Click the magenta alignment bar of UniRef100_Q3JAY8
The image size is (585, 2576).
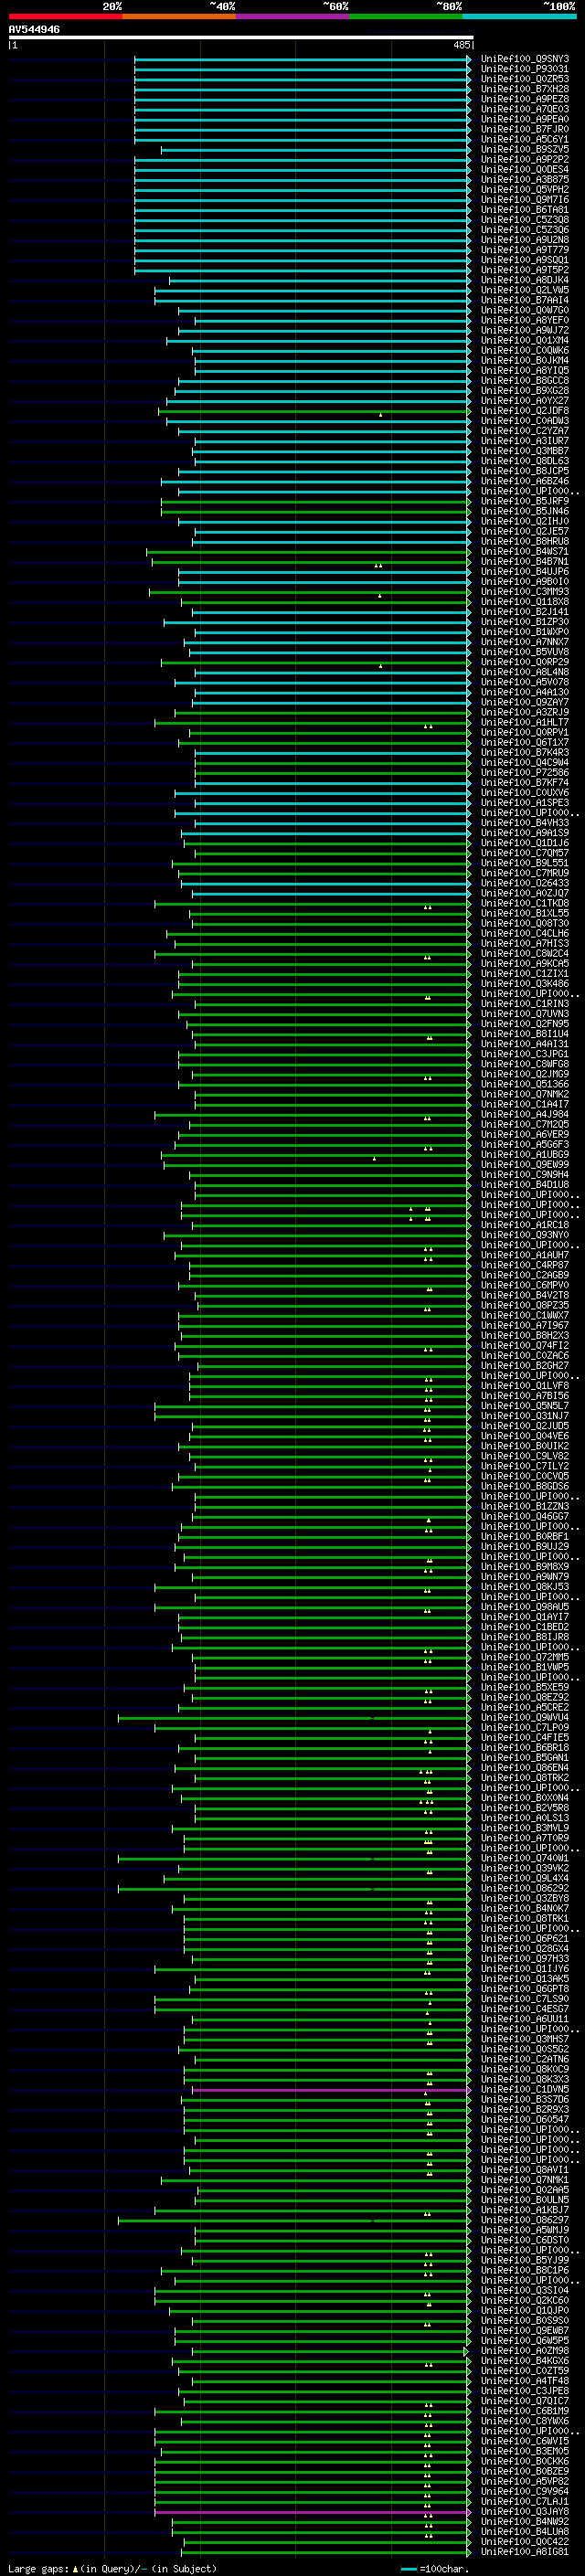coord(312,2512)
